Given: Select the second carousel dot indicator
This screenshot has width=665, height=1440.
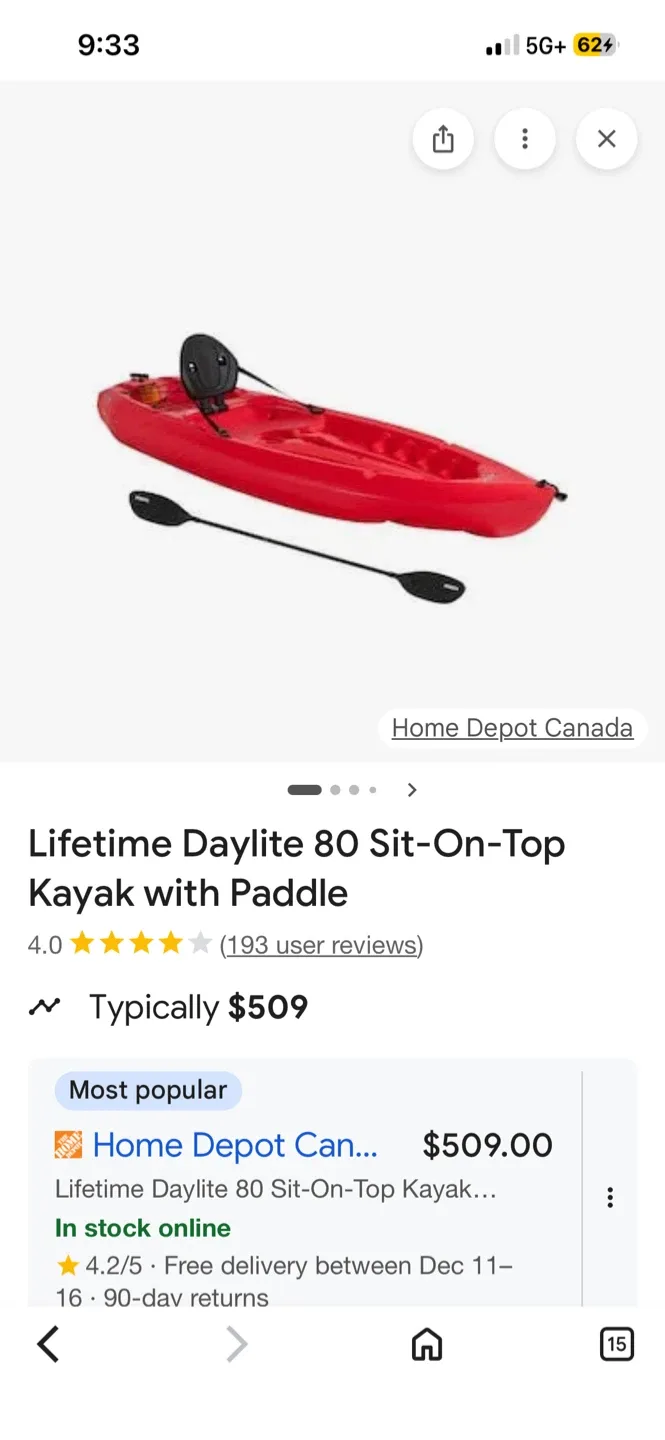Looking at the screenshot, I should click(335, 789).
